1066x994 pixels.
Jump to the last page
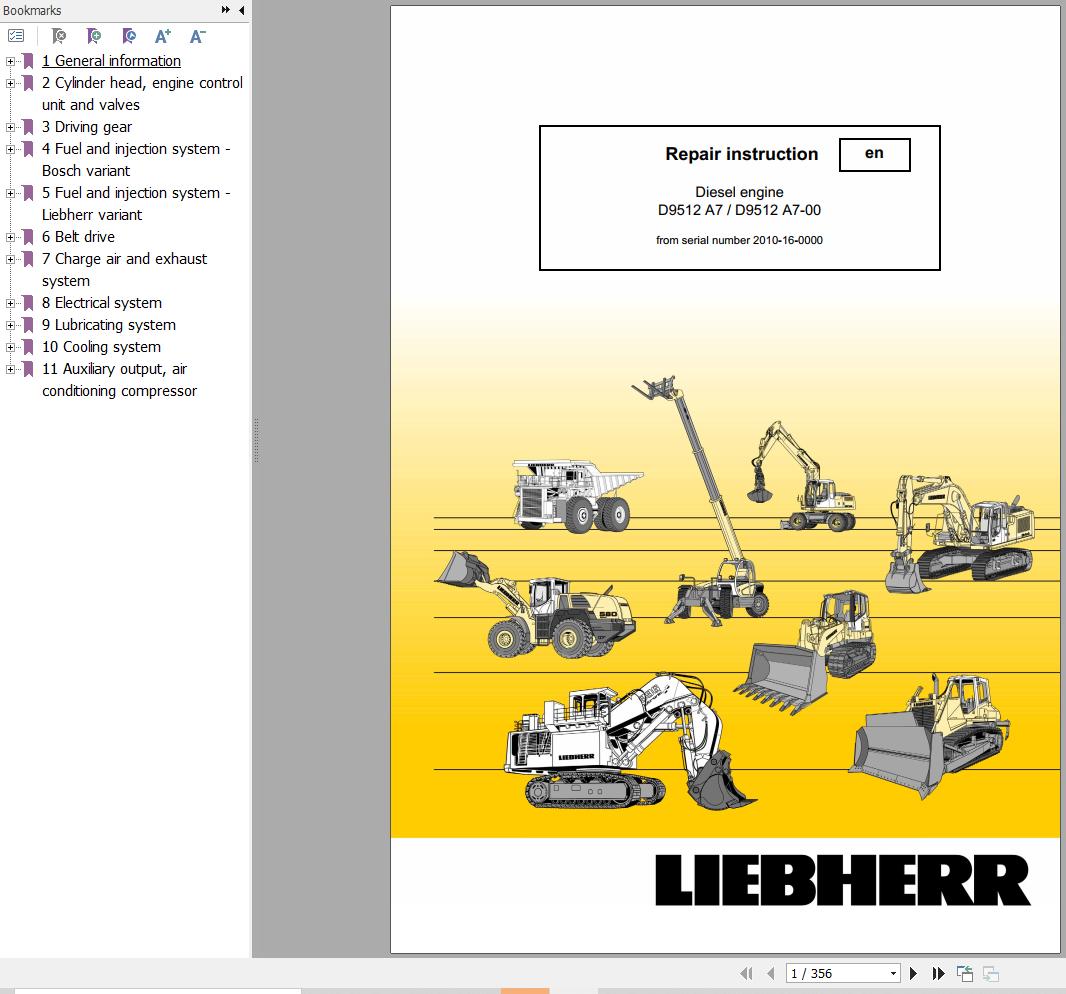coord(938,974)
